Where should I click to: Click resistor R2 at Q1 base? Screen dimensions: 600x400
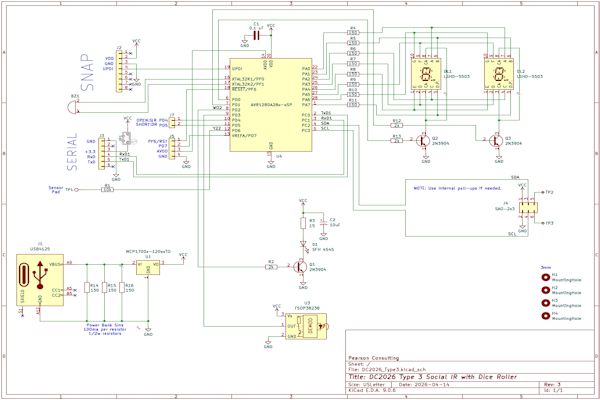click(271, 267)
